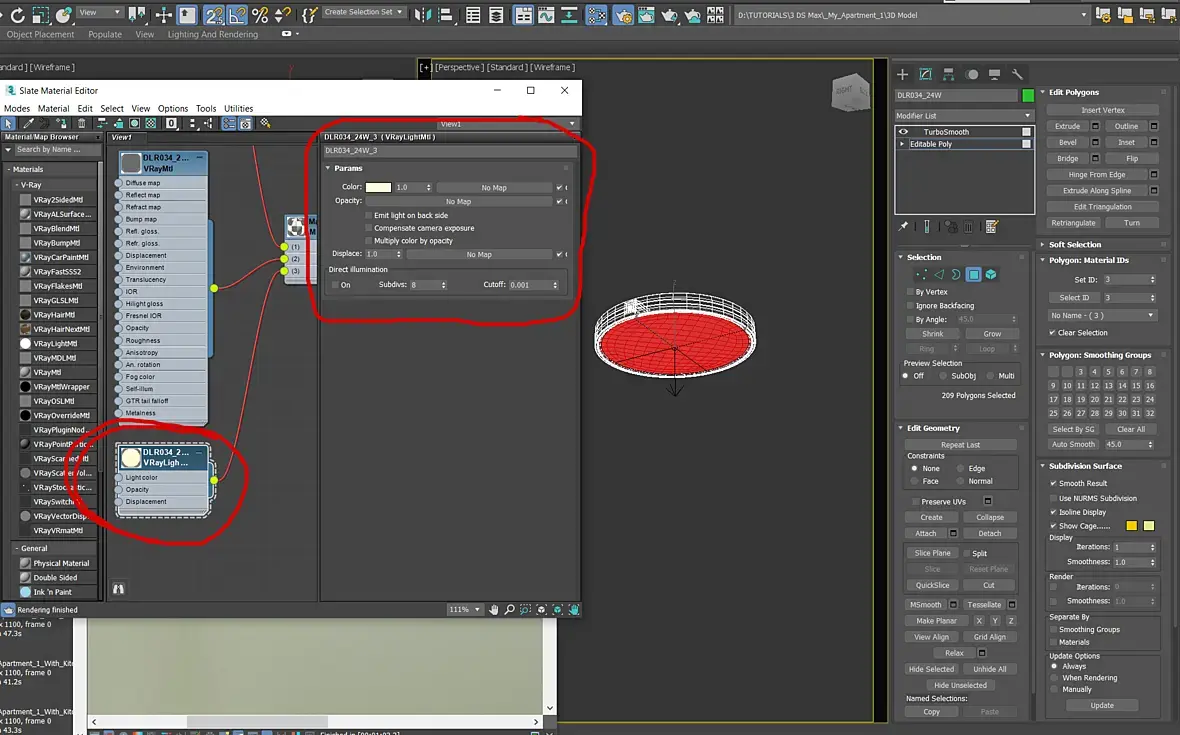Click the light Color swatch in Params
The height and width of the screenshot is (735, 1180).
coord(378,187)
